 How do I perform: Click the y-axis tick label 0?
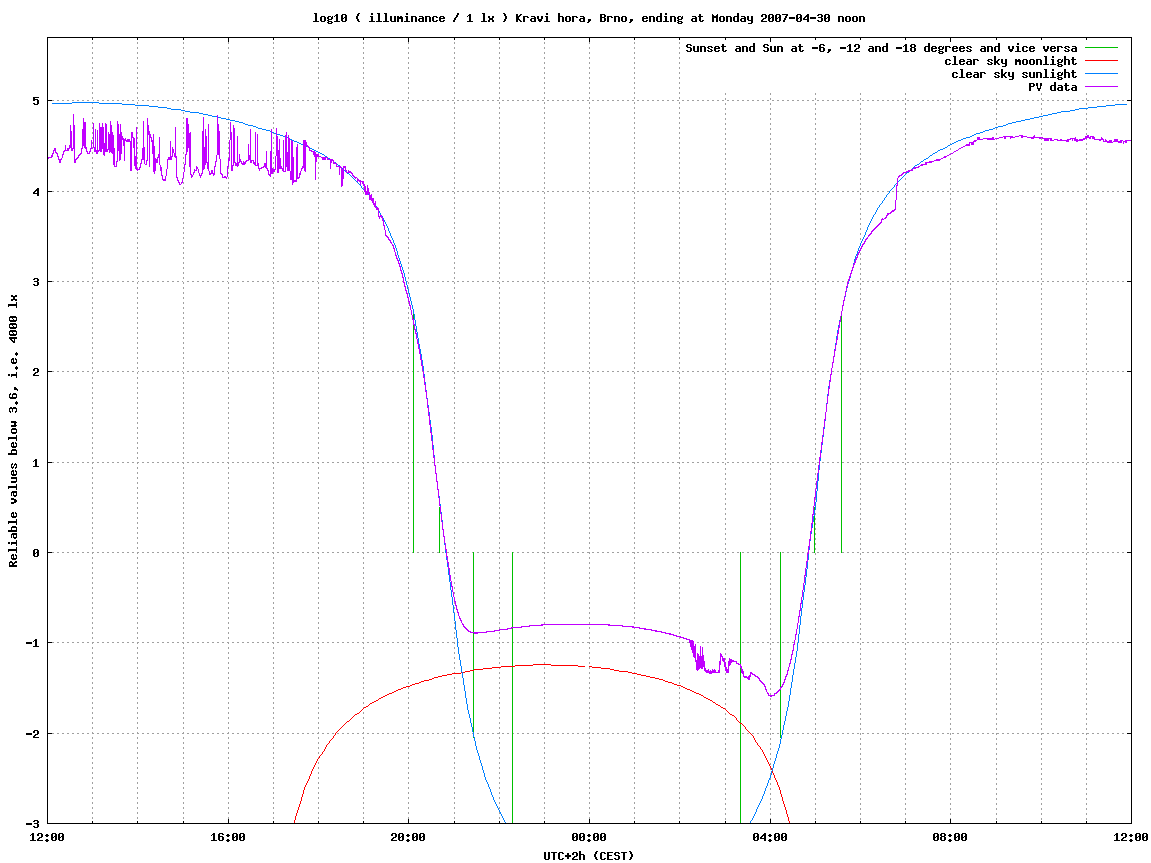(x=36, y=553)
